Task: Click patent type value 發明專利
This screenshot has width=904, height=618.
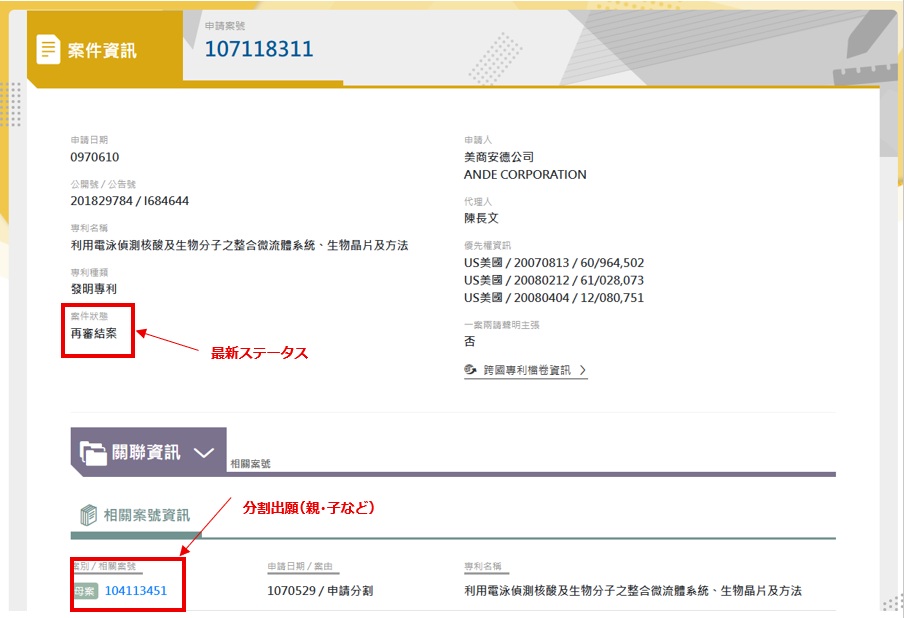Action: pos(94,289)
